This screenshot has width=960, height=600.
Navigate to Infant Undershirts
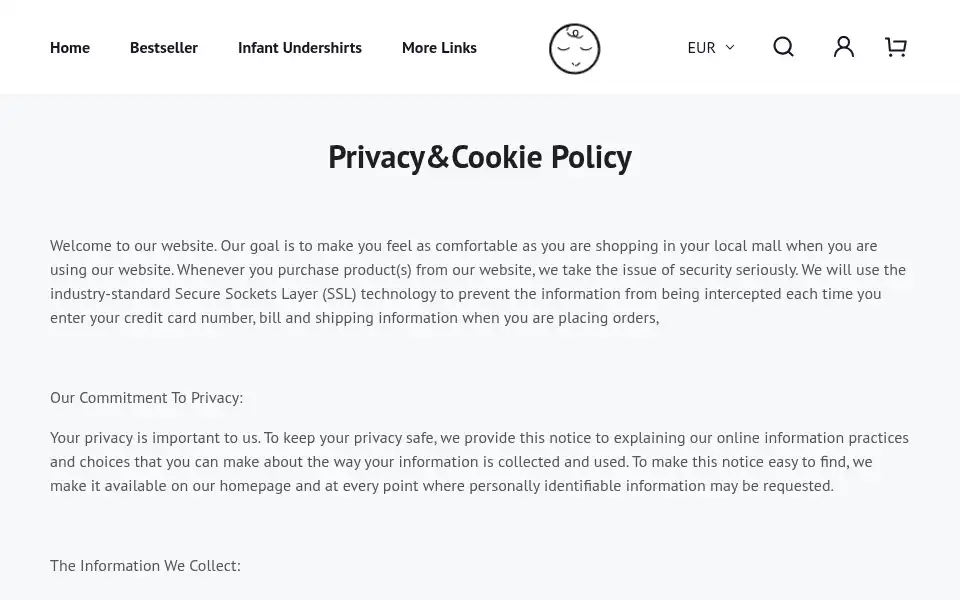tap(299, 48)
